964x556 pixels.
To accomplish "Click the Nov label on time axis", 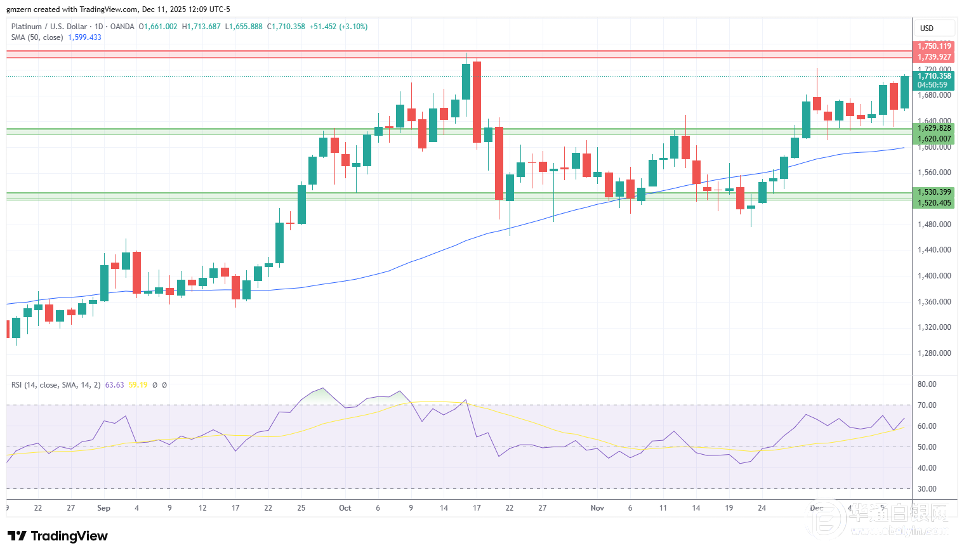I will pos(596,507).
